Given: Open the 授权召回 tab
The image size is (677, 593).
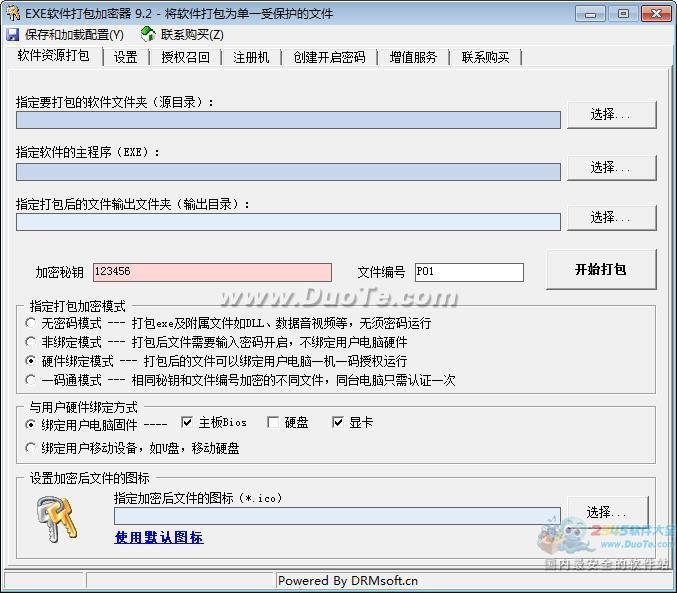Looking at the screenshot, I should click(x=185, y=57).
